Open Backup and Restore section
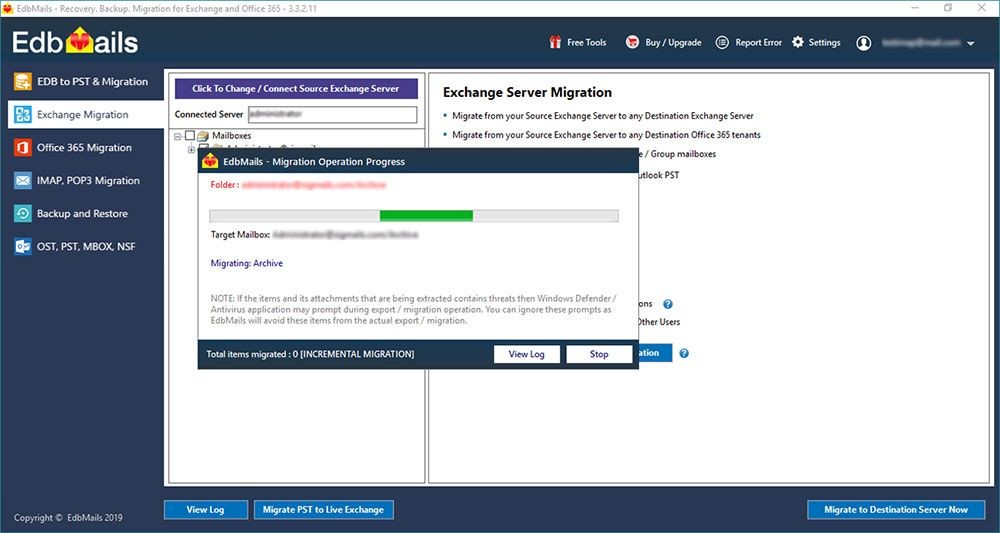The image size is (1000, 533). (86, 214)
